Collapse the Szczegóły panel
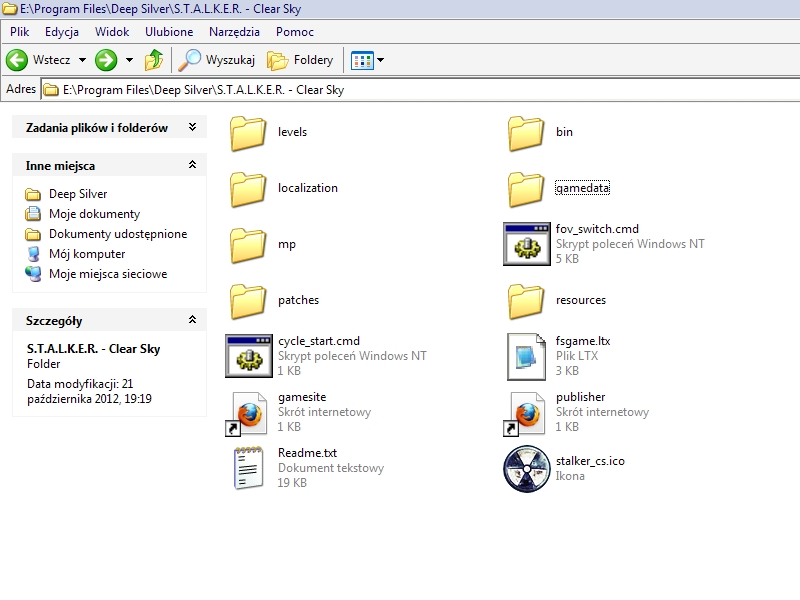 click(x=192, y=319)
